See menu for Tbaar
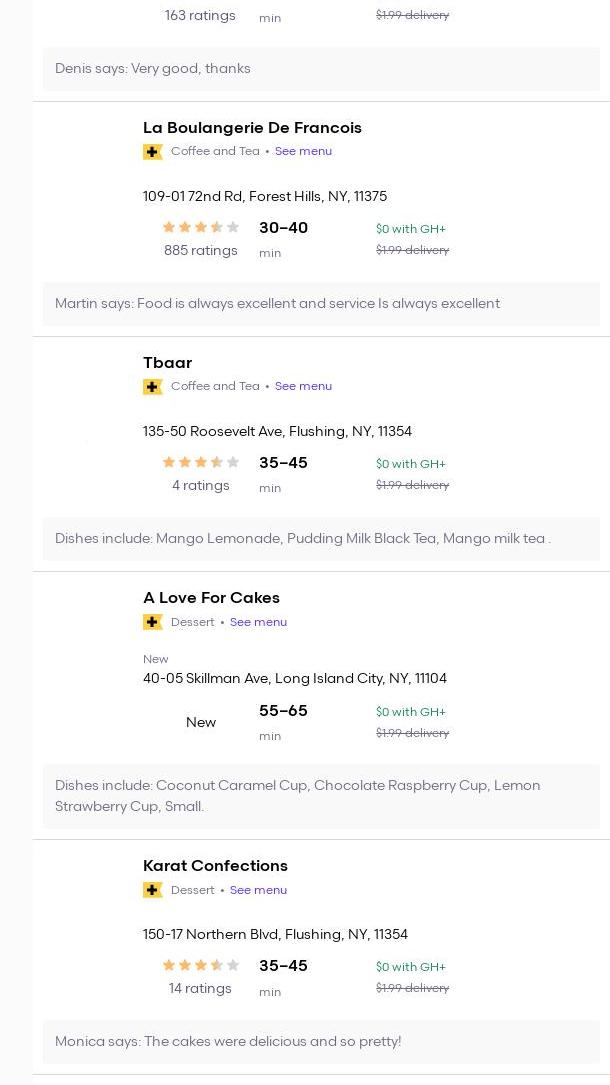Image resolution: width=610 pixels, height=1085 pixels. click(x=303, y=387)
